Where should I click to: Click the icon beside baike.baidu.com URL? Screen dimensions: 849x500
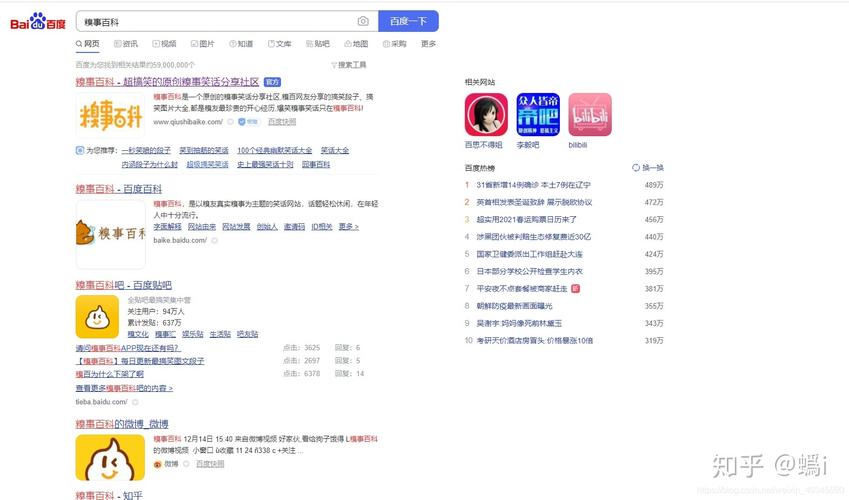tap(214, 240)
